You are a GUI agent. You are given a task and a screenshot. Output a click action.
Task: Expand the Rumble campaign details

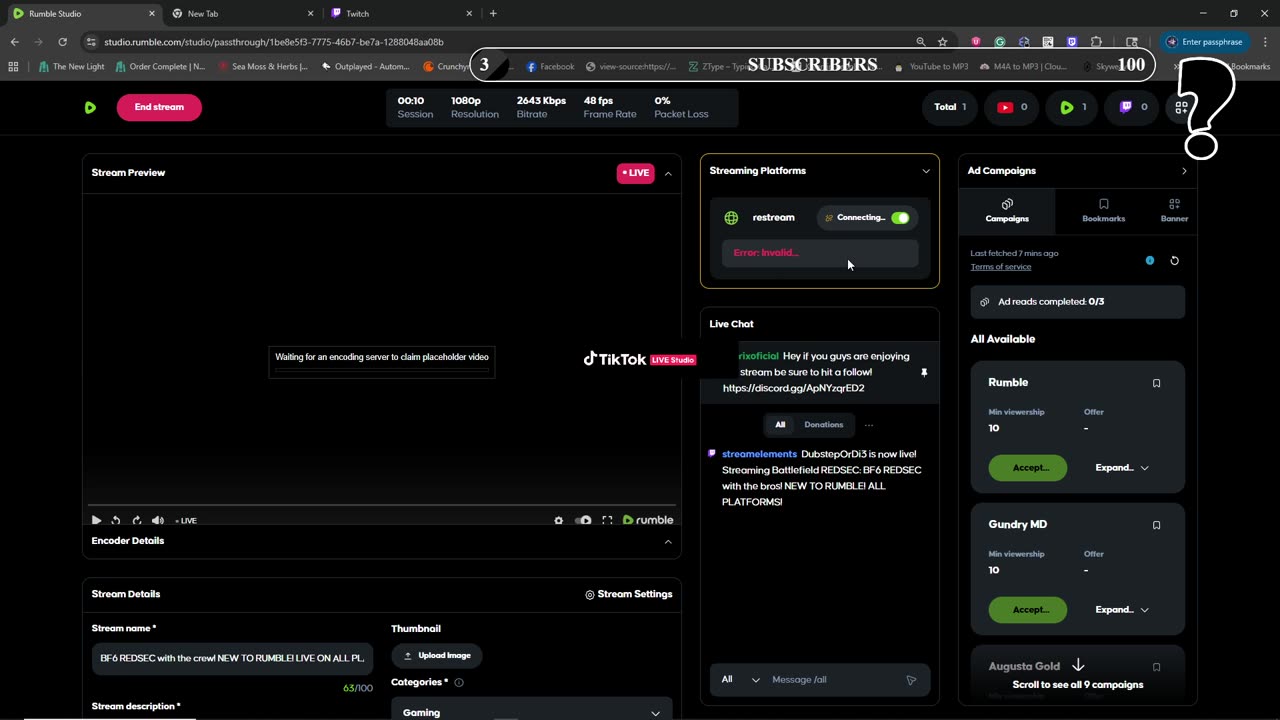[1122, 468]
